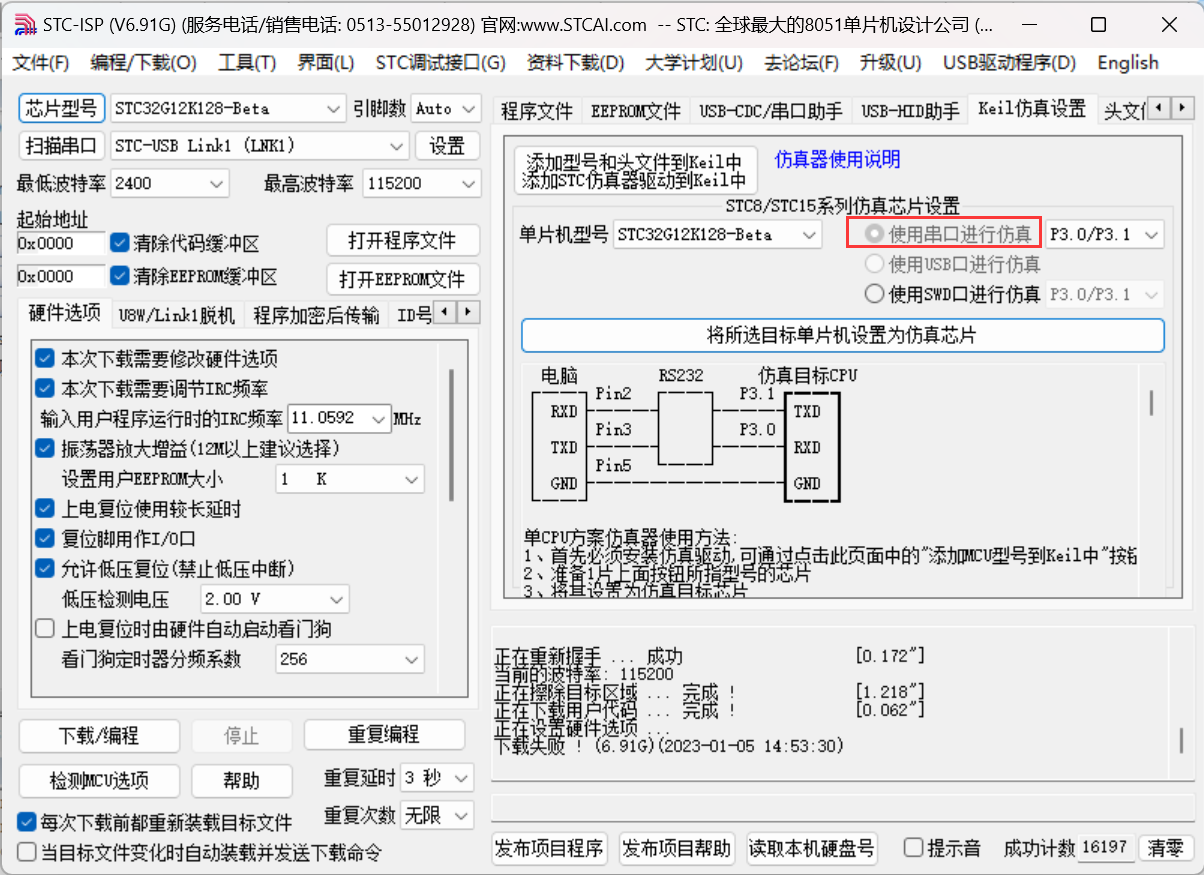Open 编程/下载(O) menu
Screen dimensions: 1204x875
[143, 63]
